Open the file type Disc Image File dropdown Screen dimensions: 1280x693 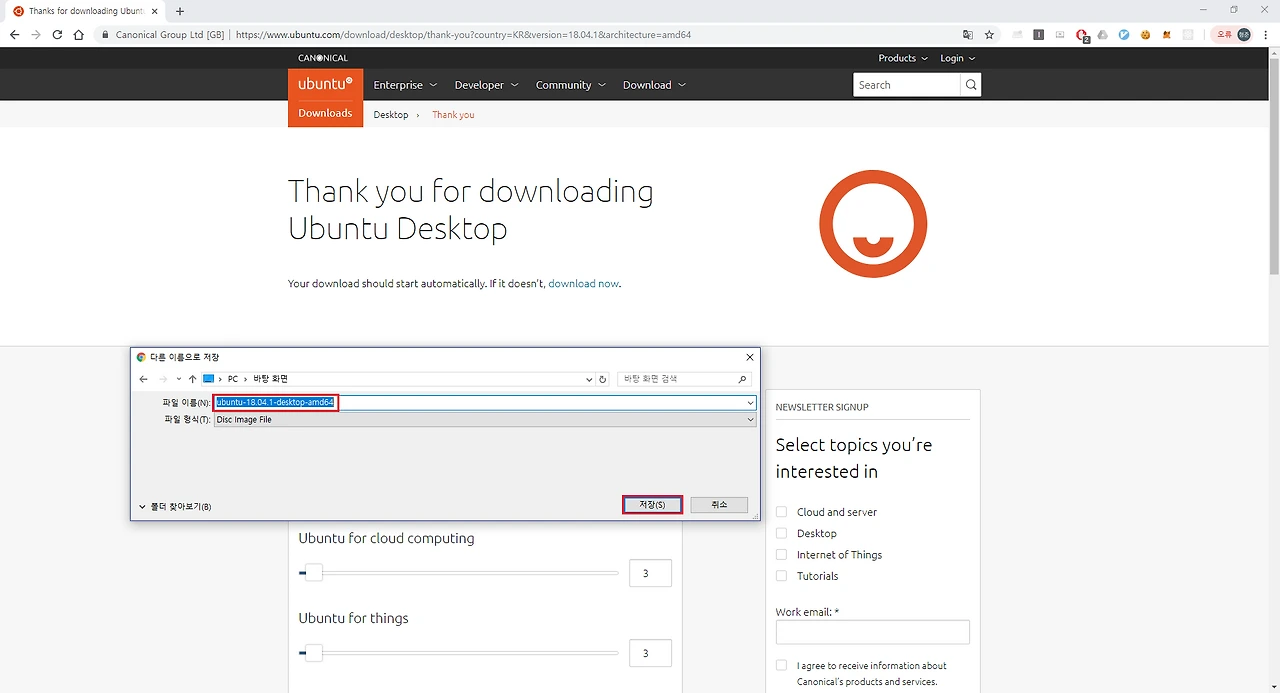click(x=485, y=420)
